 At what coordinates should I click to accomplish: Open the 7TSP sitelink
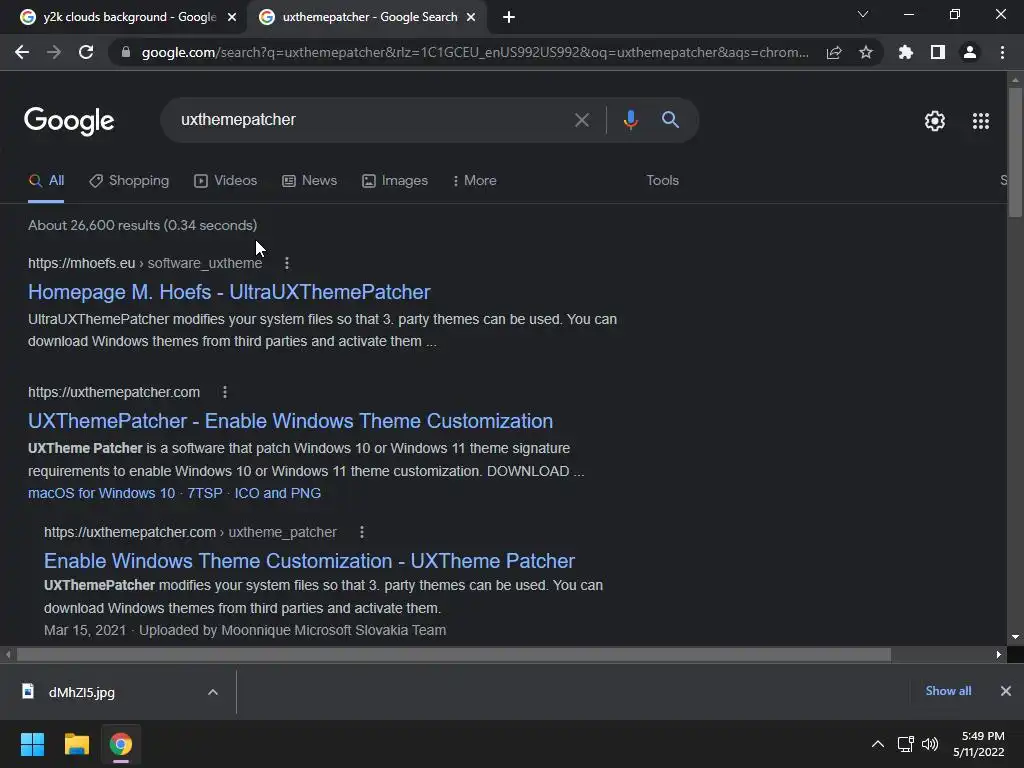tap(205, 493)
